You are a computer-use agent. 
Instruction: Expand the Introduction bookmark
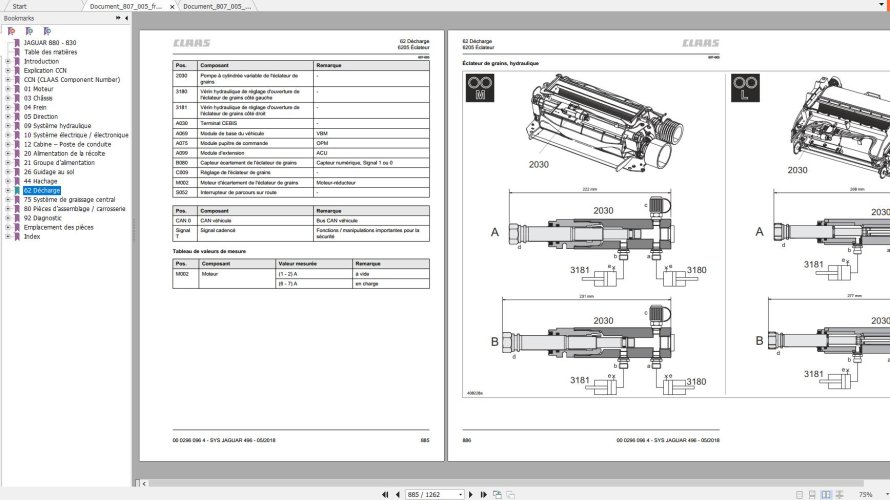tap(8, 61)
